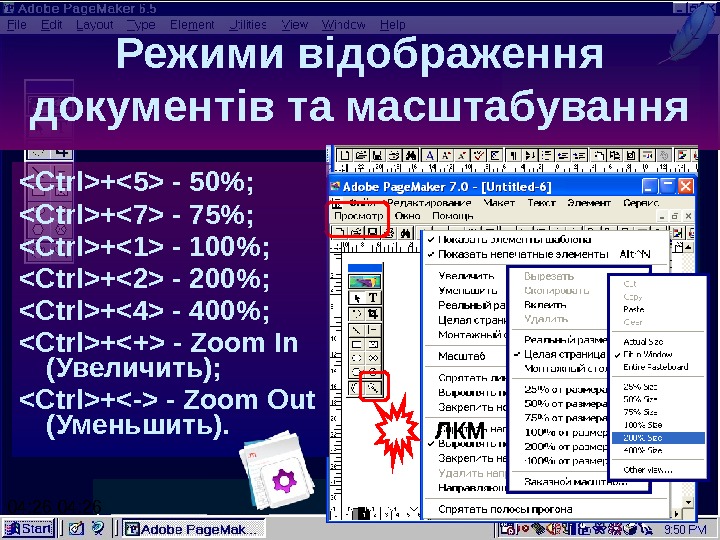Viewport: 720px width, 540px height.
Task: Click Print icon in upper toolbar
Action: [x=394, y=155]
